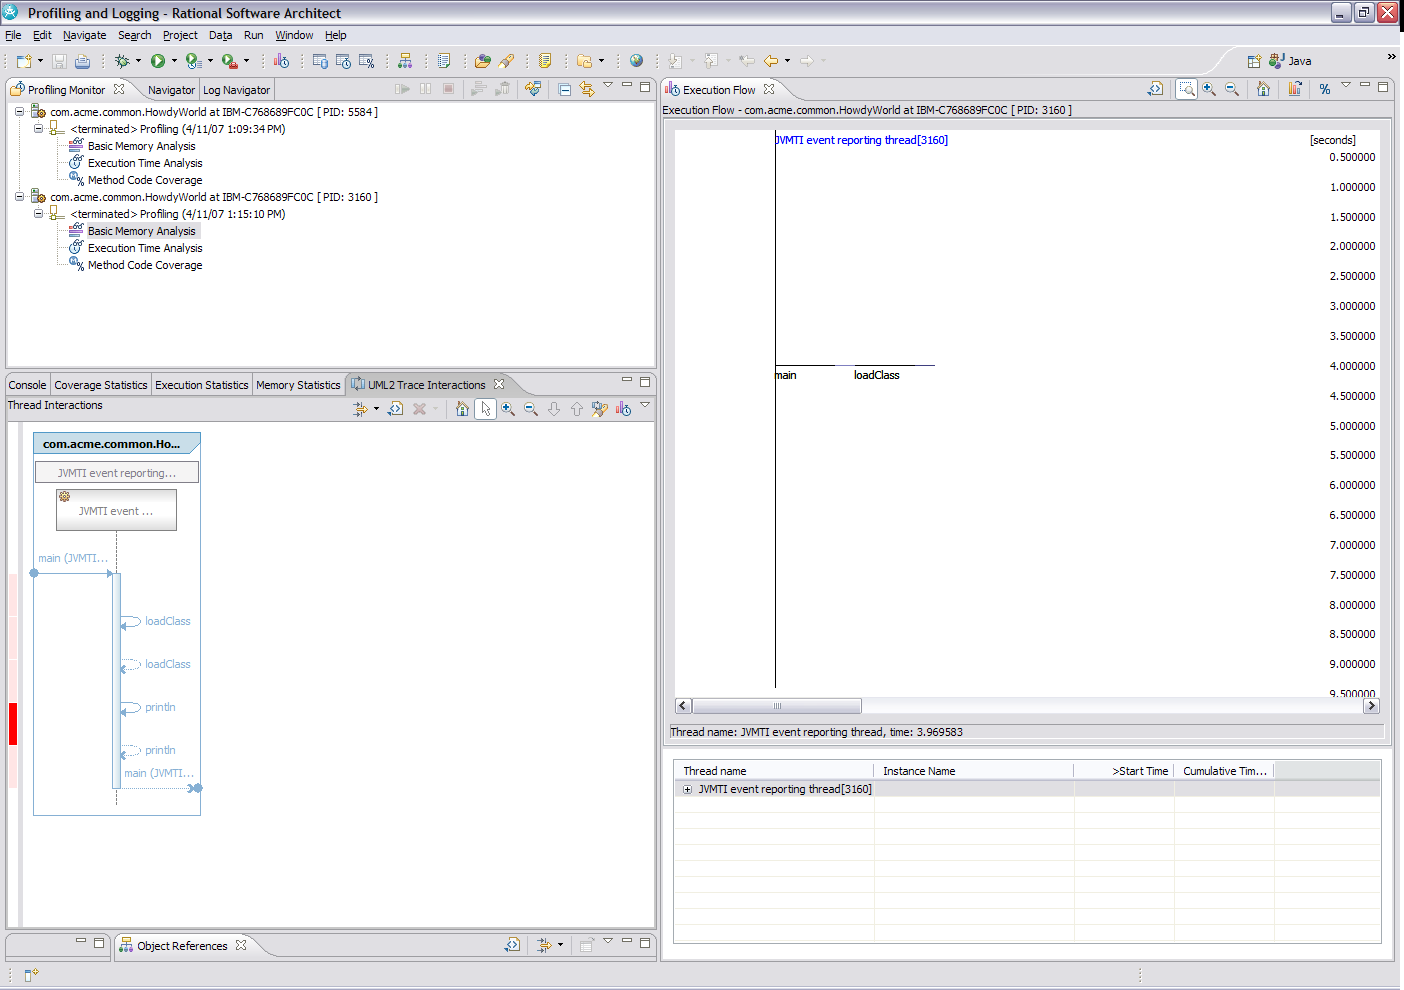Screen dimensions: 1404x990
Task: Toggle zoom-to-area tool in Execution Flow toolbar
Action: 1186,89
